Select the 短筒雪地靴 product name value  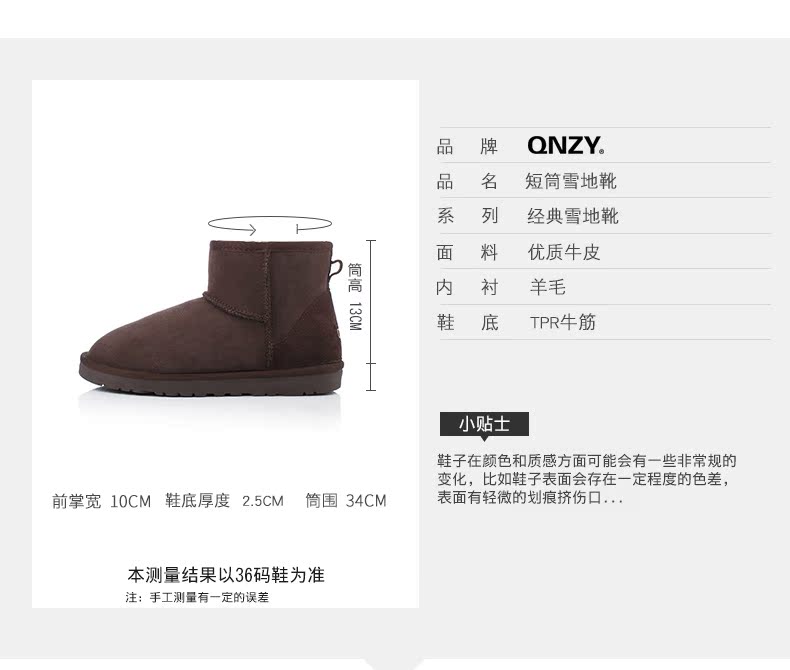click(571, 181)
